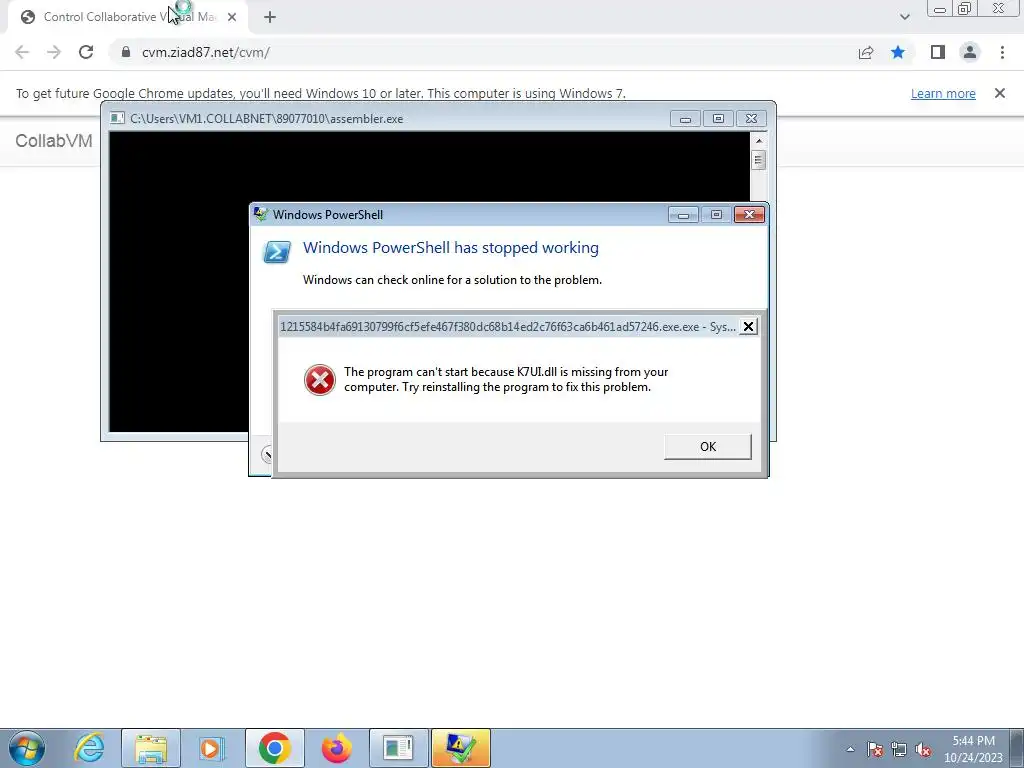Share this page via share icon

click(866, 52)
